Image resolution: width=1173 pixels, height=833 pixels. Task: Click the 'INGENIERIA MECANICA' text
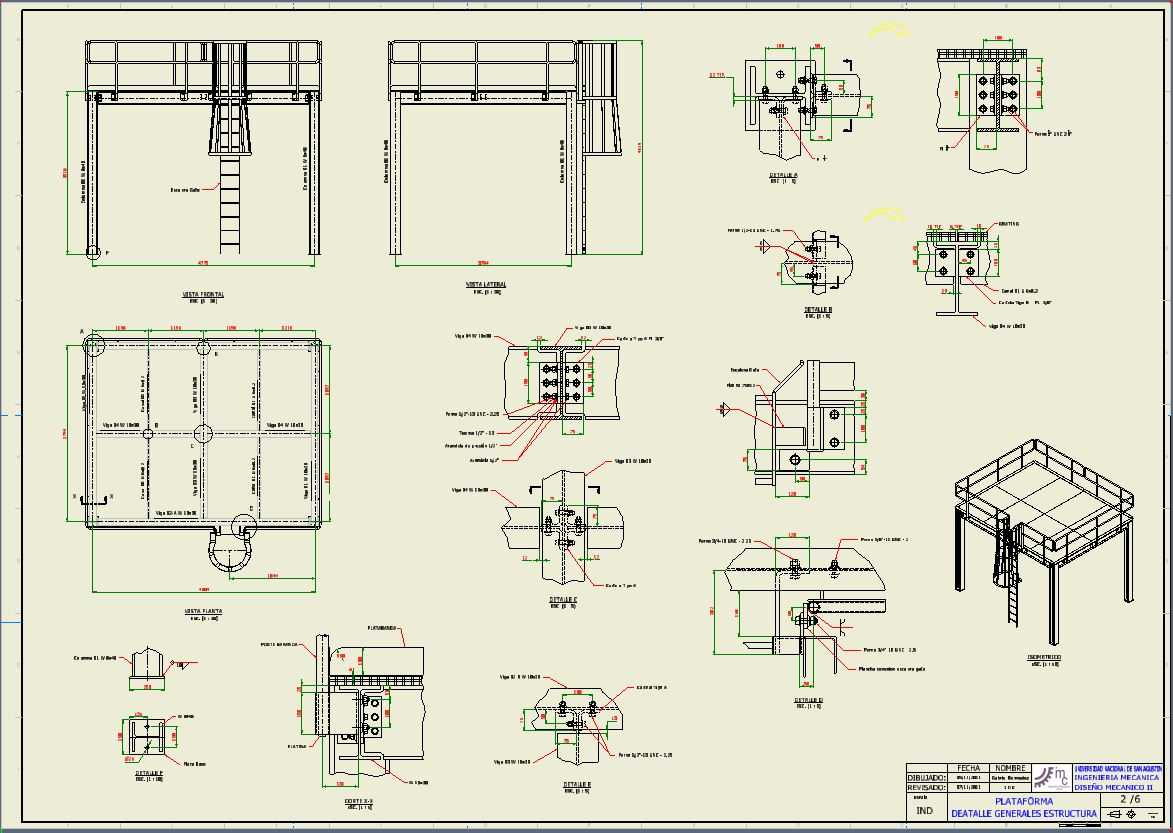(1118, 778)
